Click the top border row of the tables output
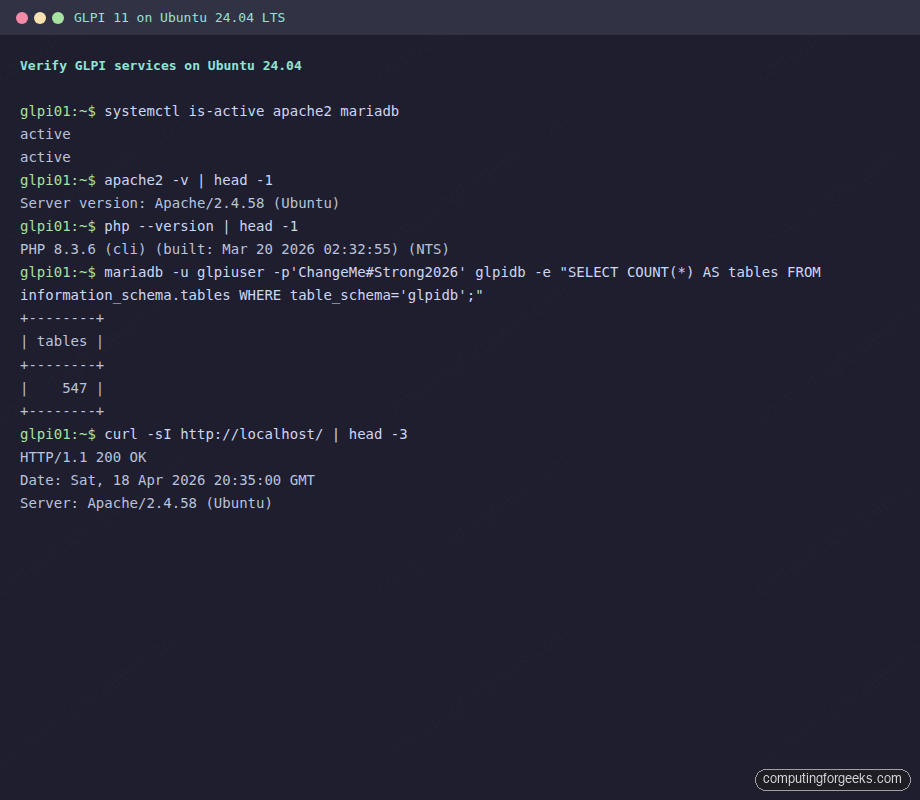Image resolution: width=920 pixels, height=800 pixels. 61,318
